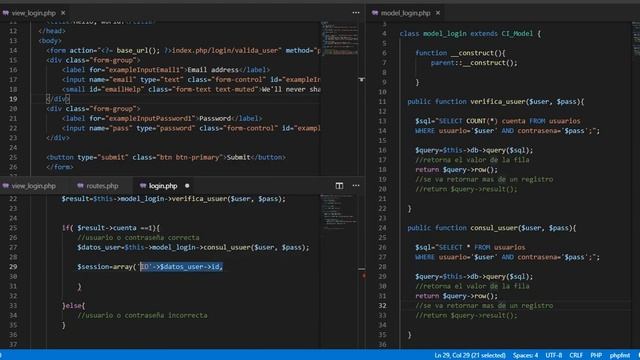Click line number 19 in view_login.php editor
This screenshot has height=360, width=640.
13,99
